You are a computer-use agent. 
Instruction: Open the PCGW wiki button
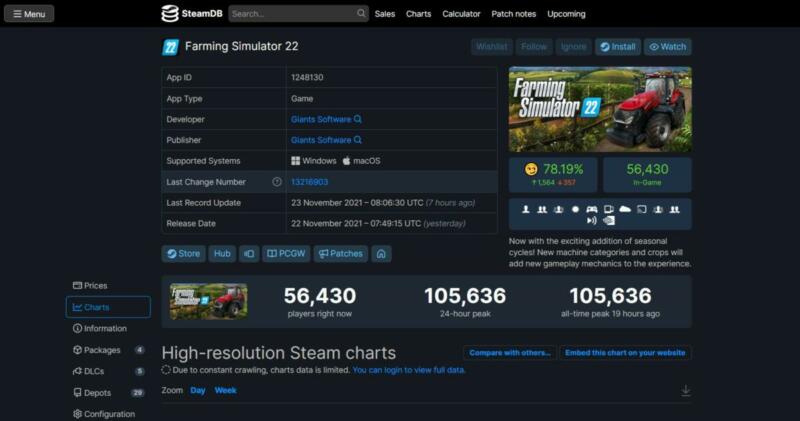tap(286, 254)
